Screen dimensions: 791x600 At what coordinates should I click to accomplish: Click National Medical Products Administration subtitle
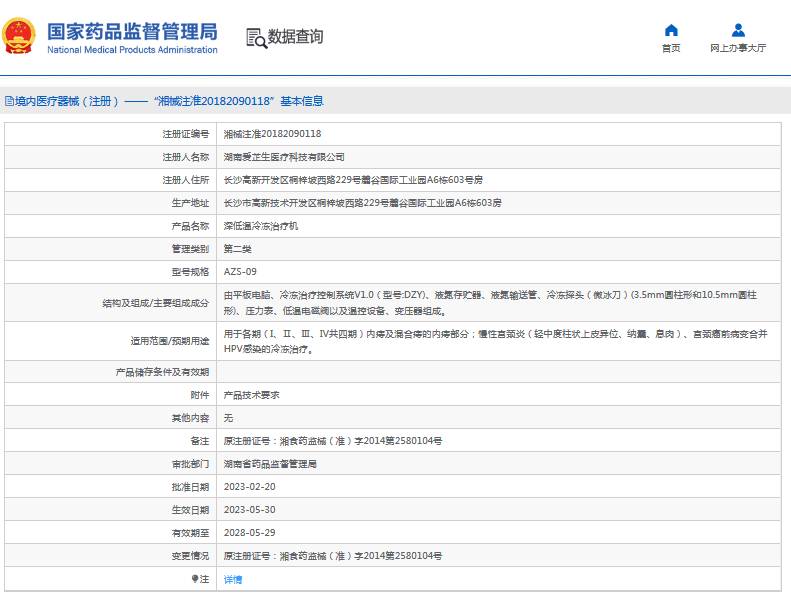coord(132,49)
